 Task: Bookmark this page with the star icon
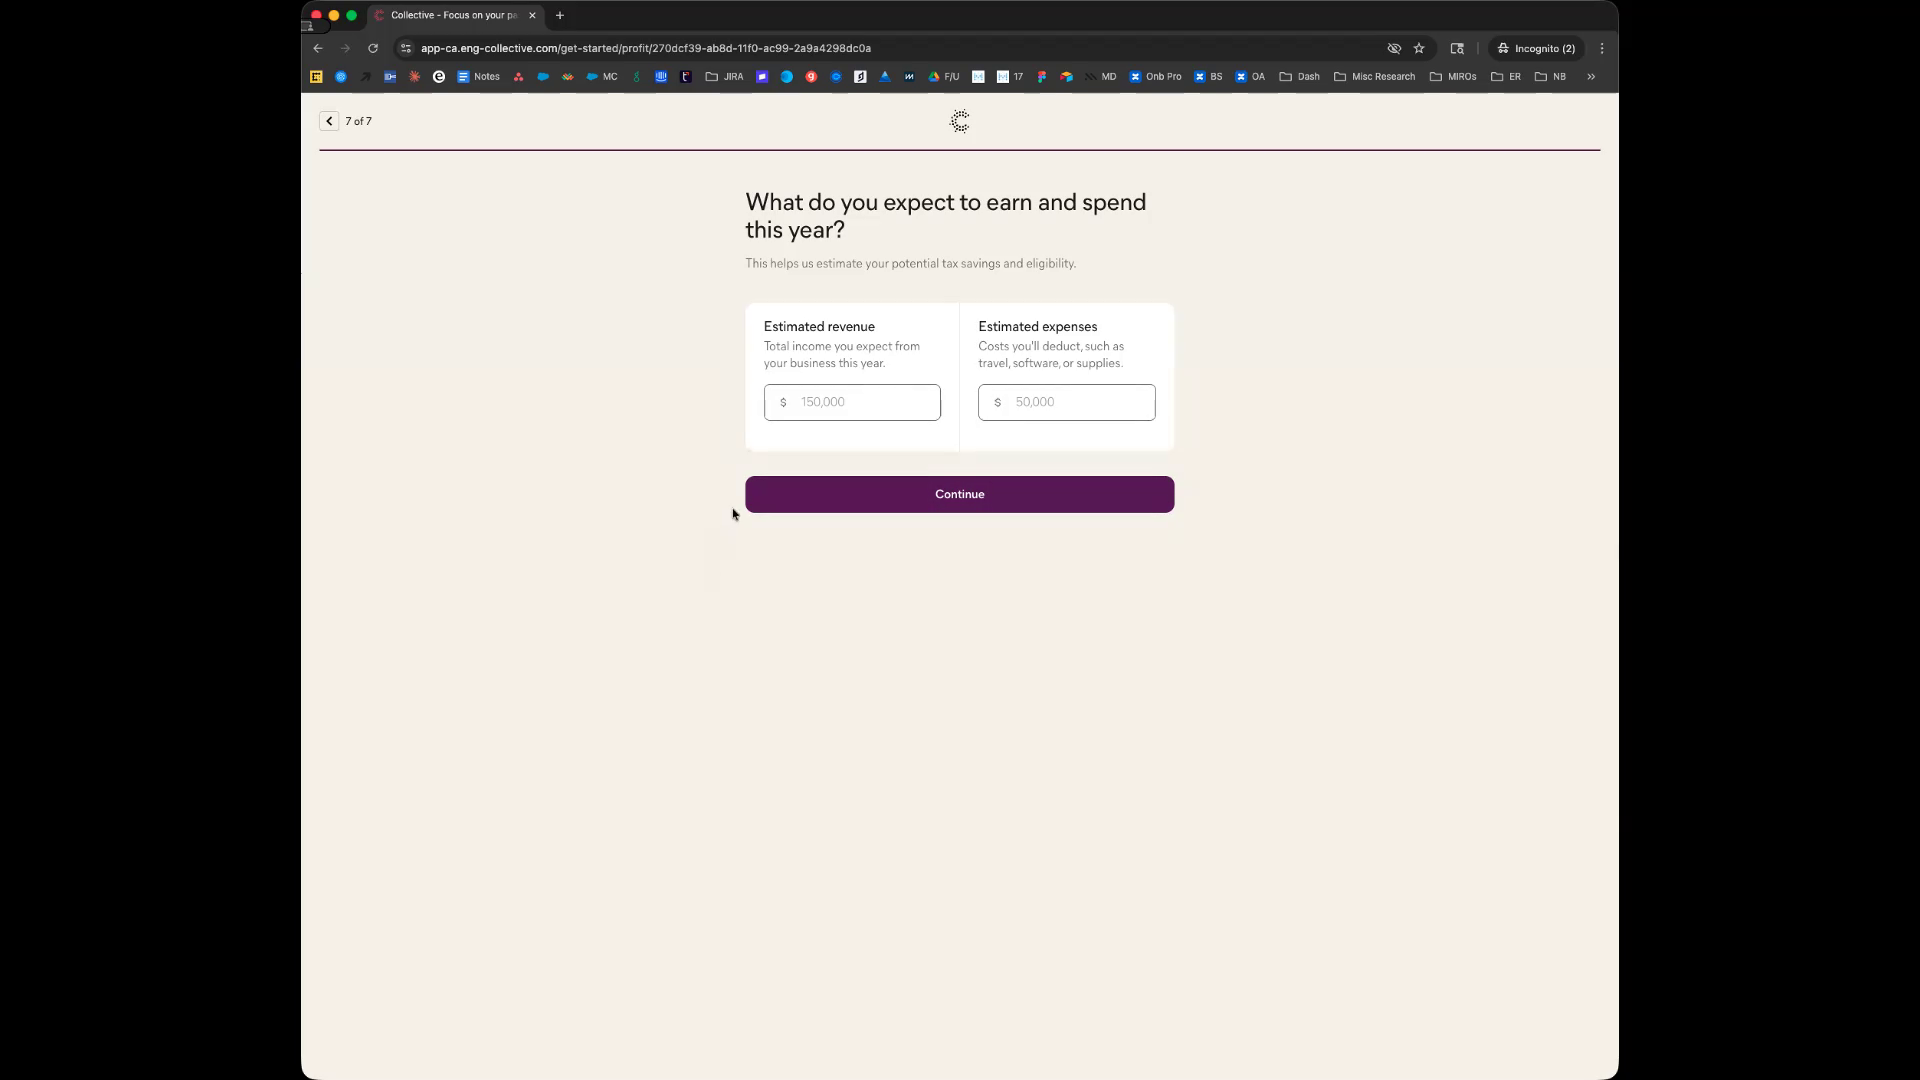(x=1418, y=48)
